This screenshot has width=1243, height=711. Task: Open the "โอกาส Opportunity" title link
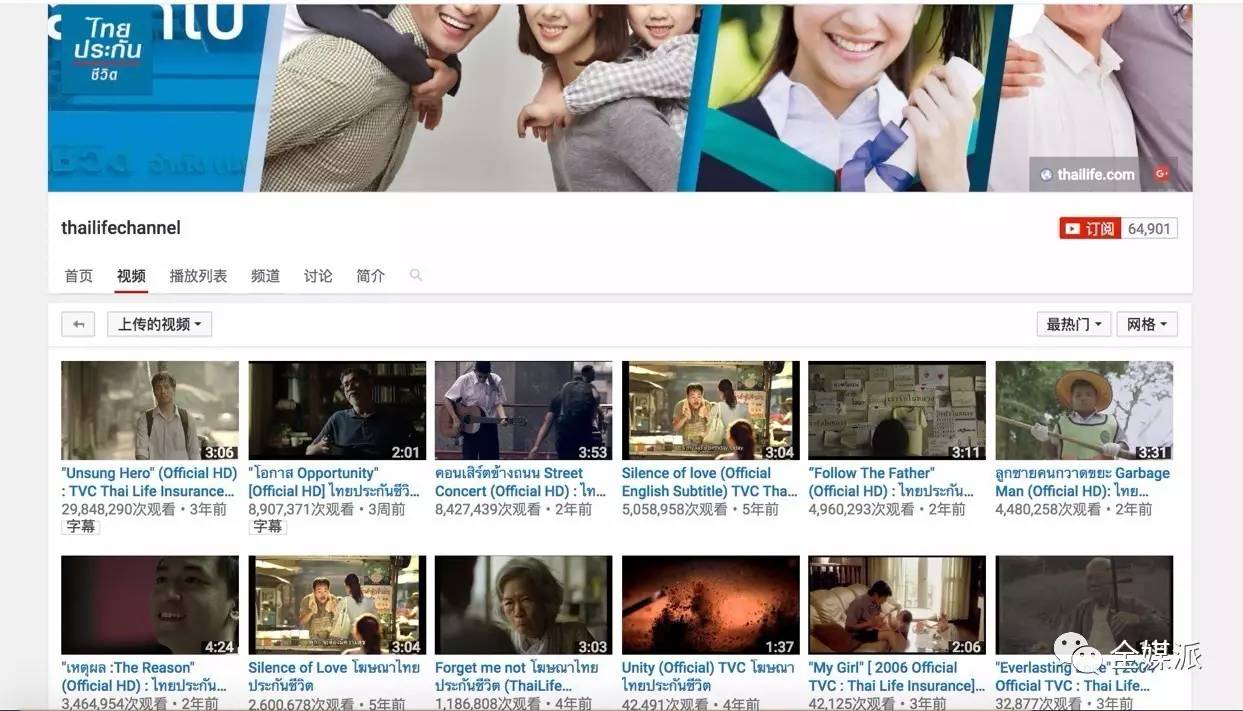336,482
